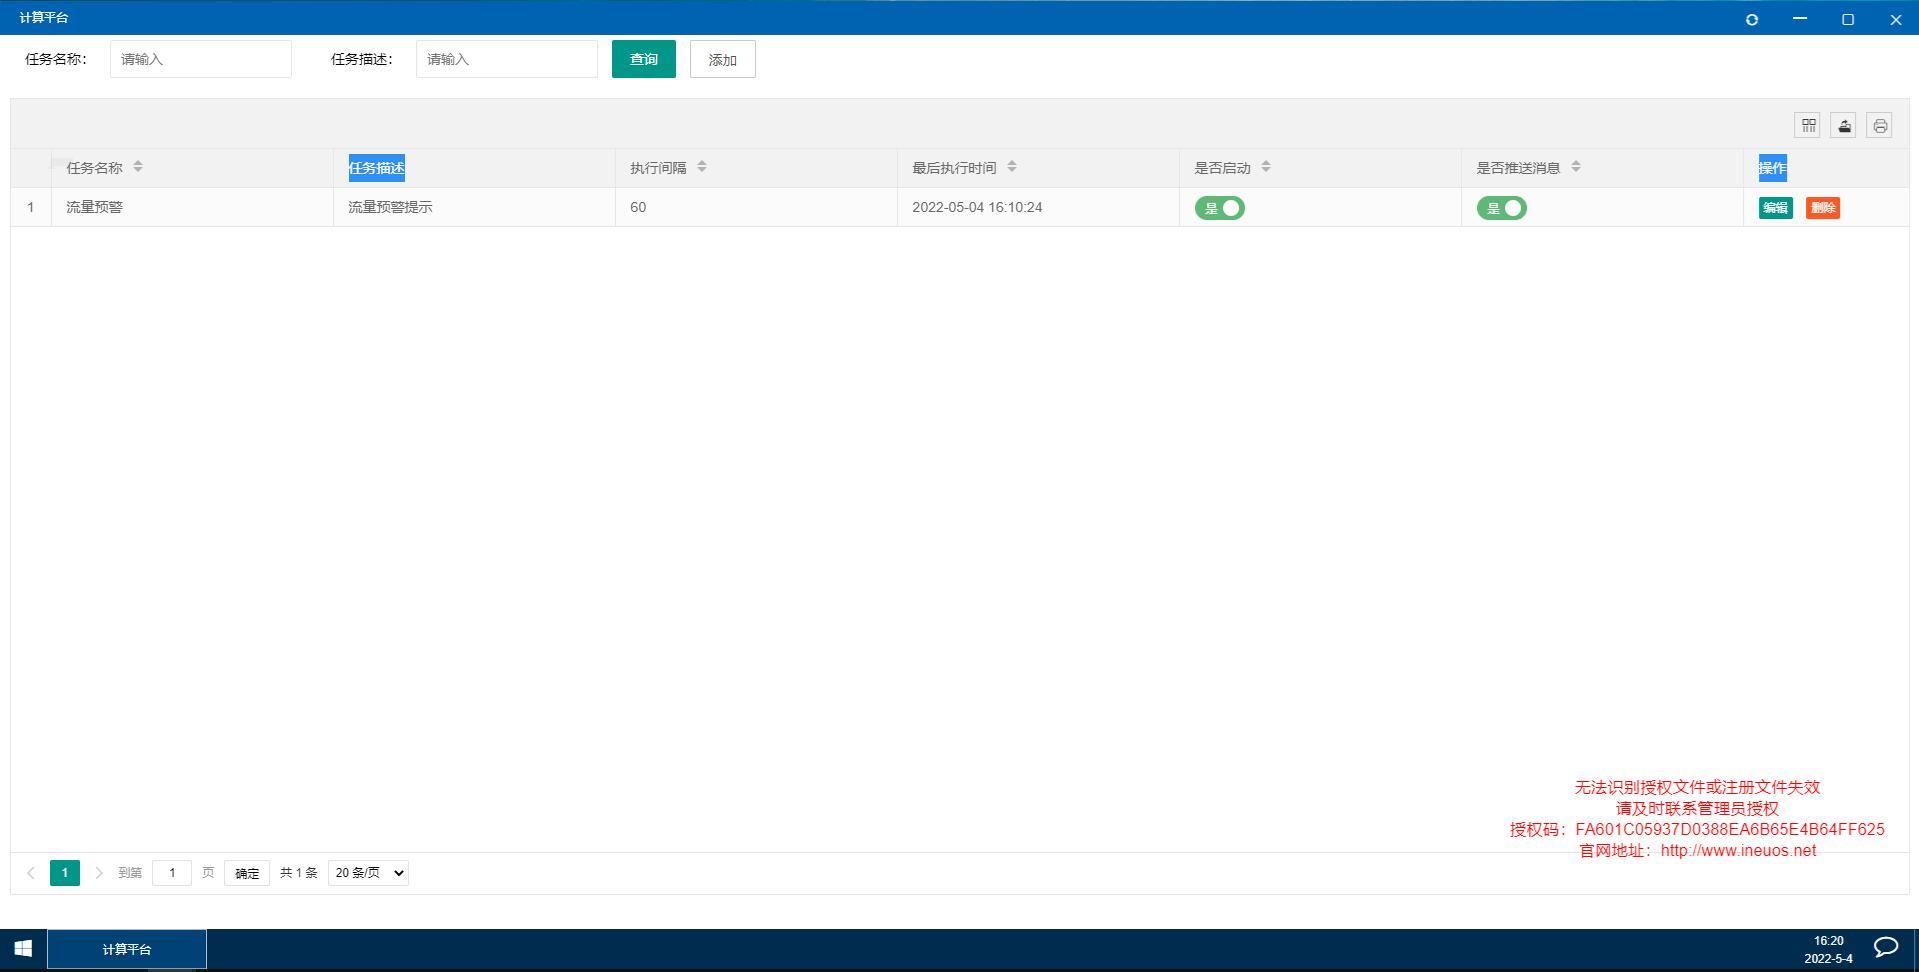
Task: Open the column filter icon
Action: pyautogui.click(x=1808, y=125)
